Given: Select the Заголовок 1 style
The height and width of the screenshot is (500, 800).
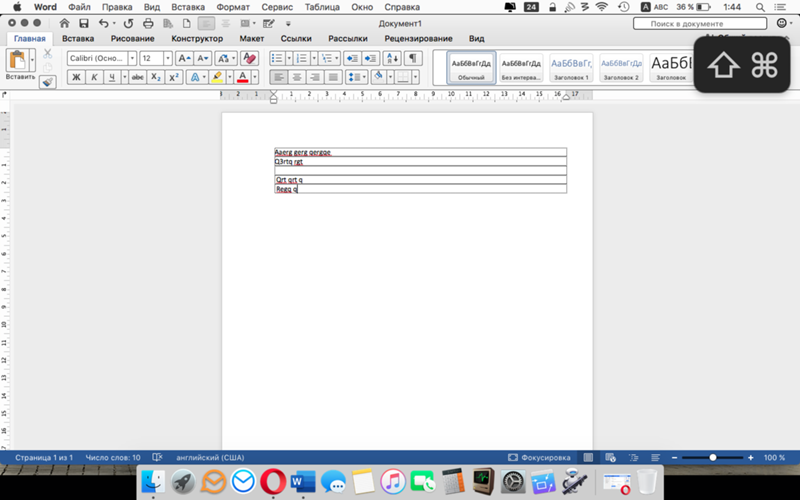Looking at the screenshot, I should tap(571, 67).
